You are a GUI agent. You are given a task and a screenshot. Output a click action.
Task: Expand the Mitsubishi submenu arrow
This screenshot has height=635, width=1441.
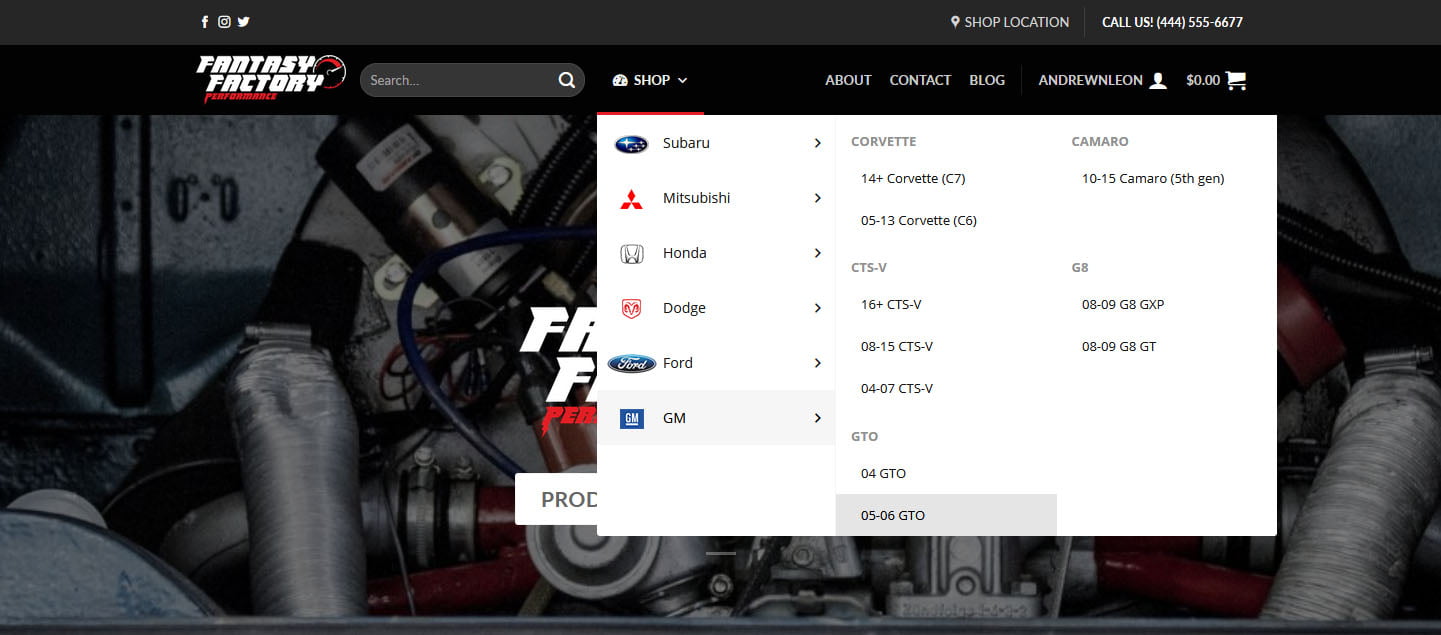click(817, 199)
